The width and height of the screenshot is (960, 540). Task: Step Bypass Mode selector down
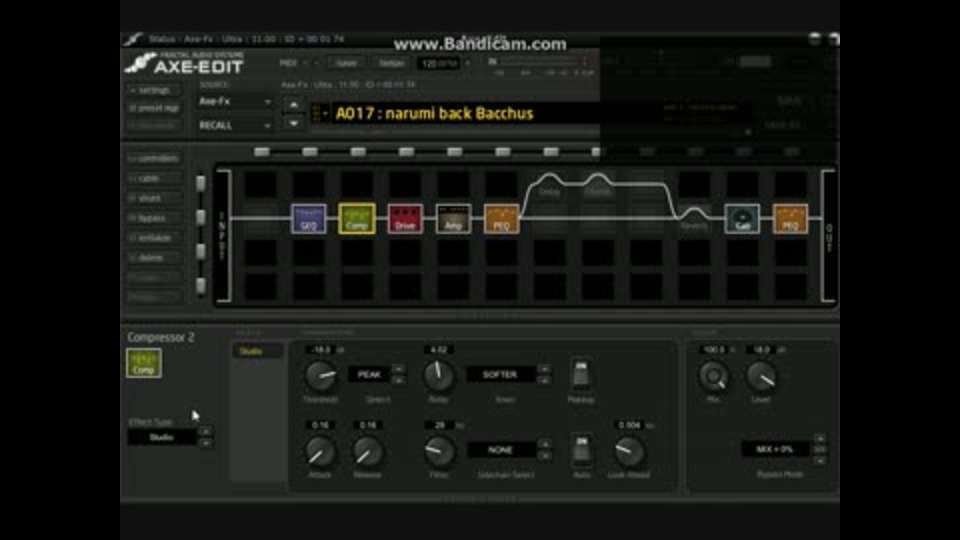tap(820, 460)
